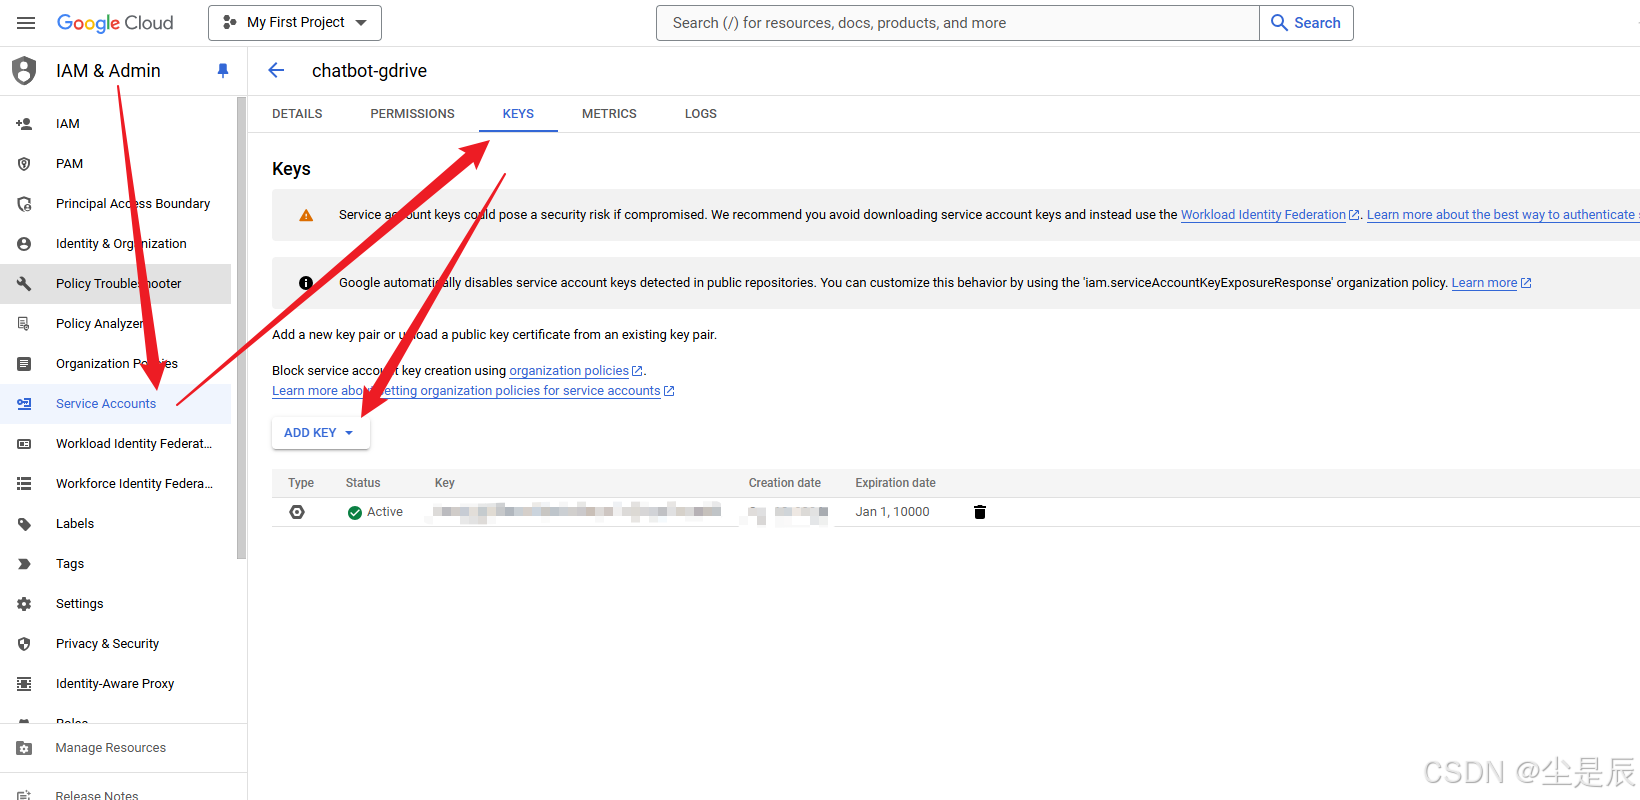Click the Principal Access Boundary icon
The width and height of the screenshot is (1640, 800).
(x=24, y=204)
